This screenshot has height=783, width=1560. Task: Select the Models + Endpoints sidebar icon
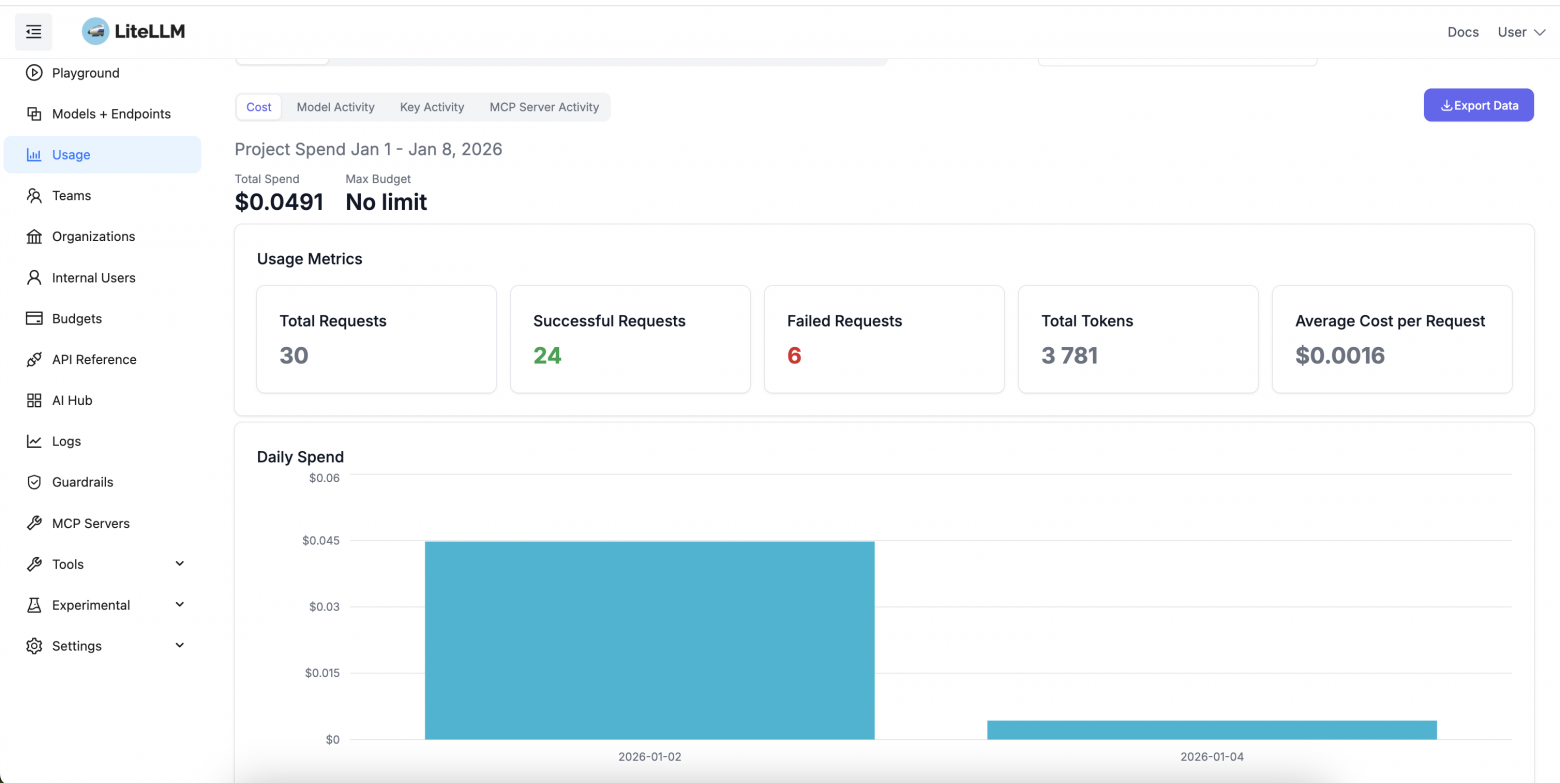(34, 114)
